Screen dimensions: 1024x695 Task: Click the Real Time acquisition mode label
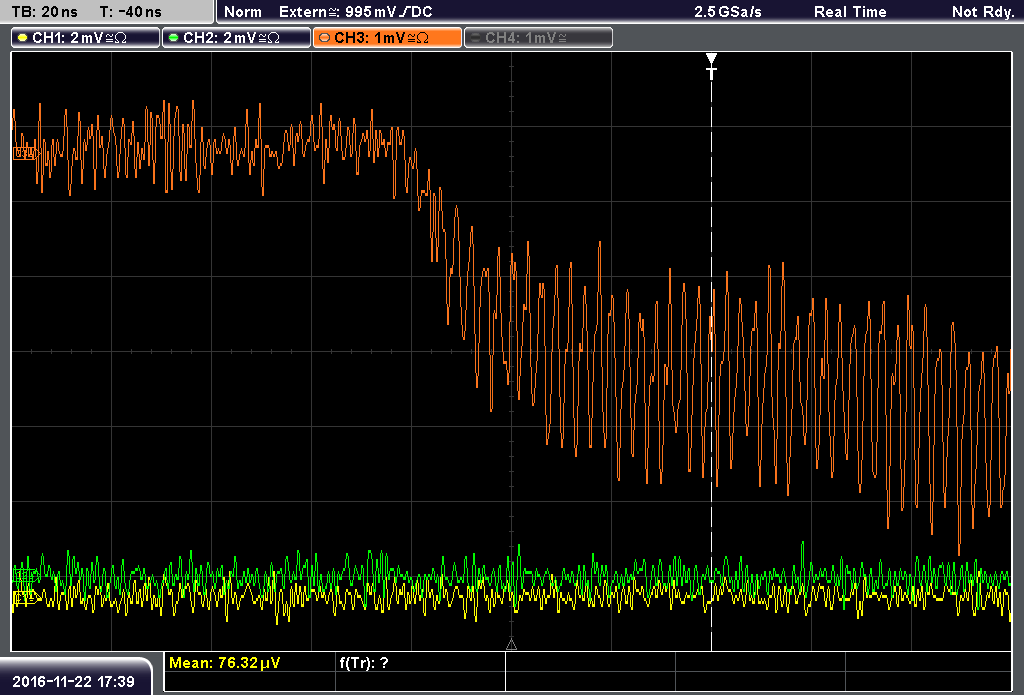tap(850, 12)
